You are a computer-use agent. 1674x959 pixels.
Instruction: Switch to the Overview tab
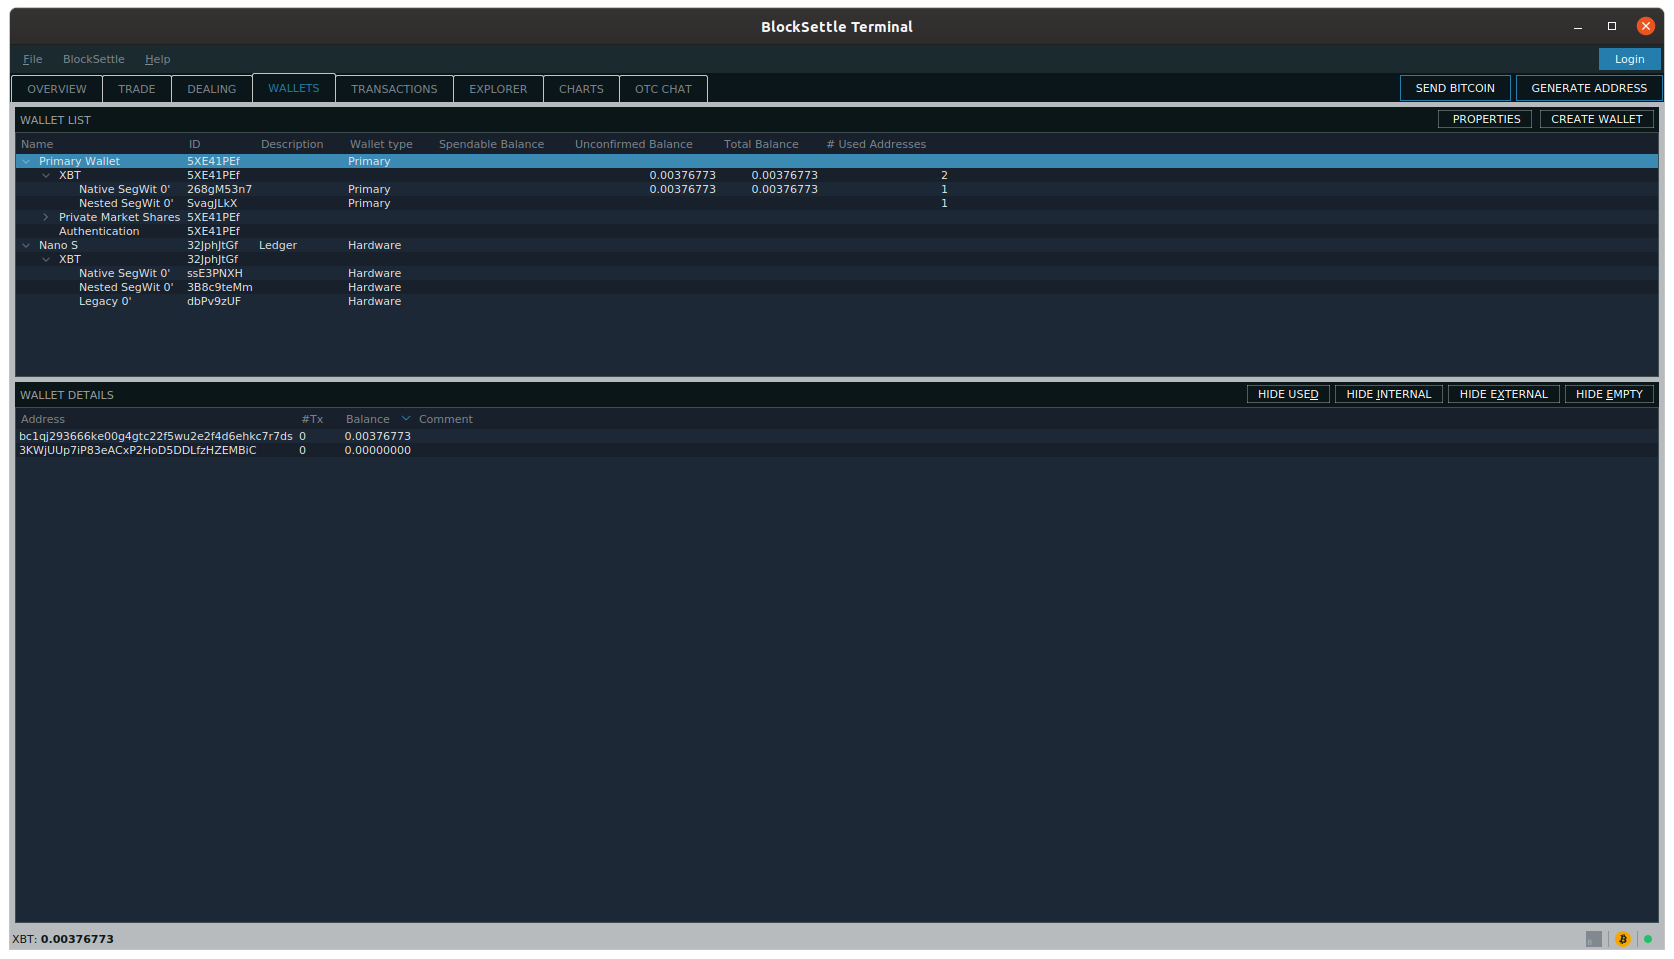click(57, 89)
